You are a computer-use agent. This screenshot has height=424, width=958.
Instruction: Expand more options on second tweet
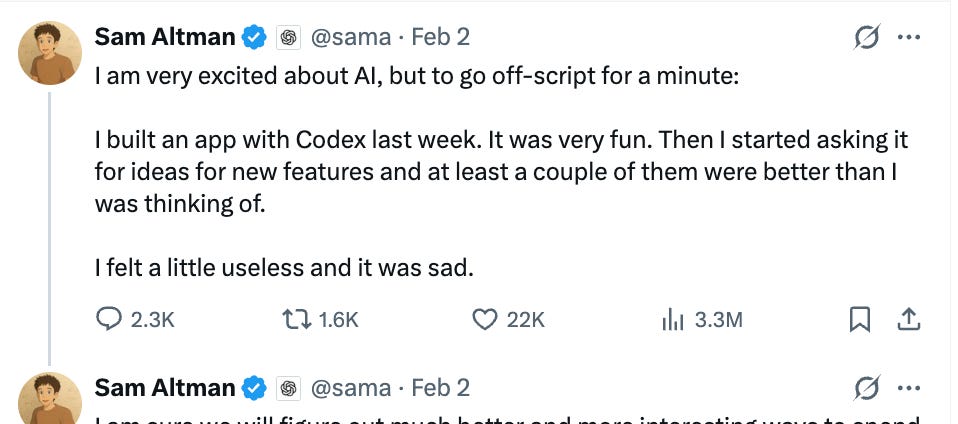(909, 387)
